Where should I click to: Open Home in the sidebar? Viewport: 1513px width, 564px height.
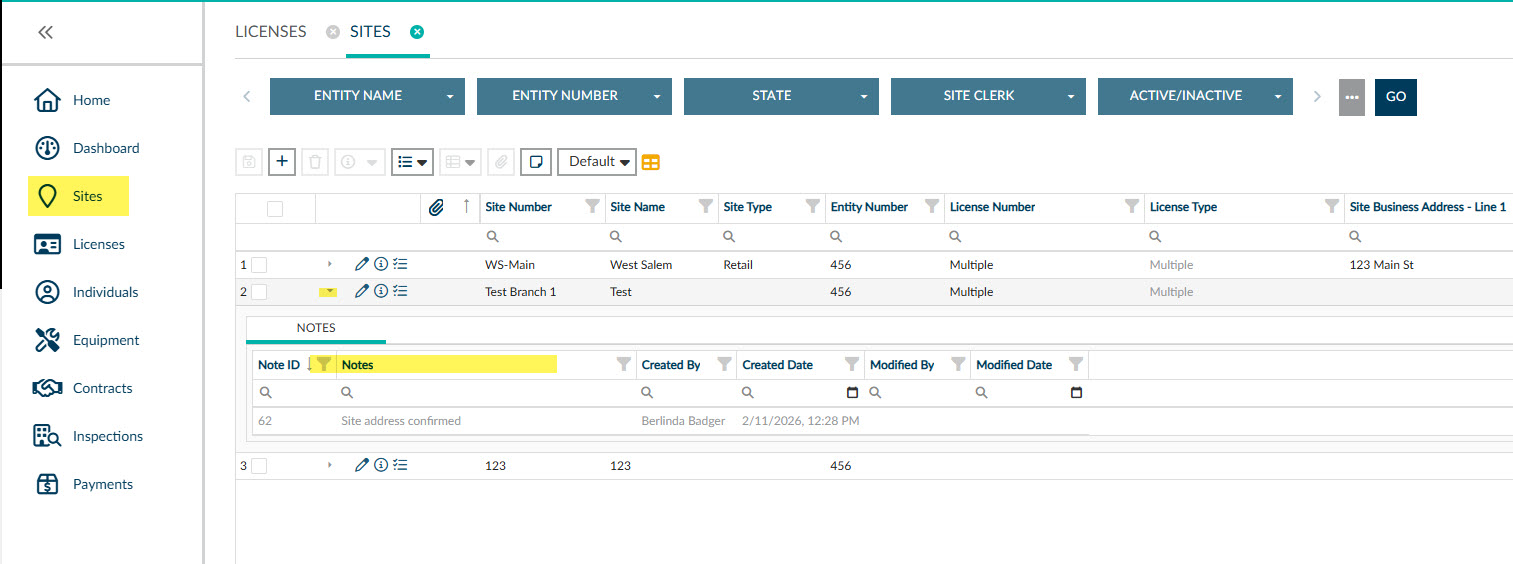pyautogui.click(x=72, y=100)
